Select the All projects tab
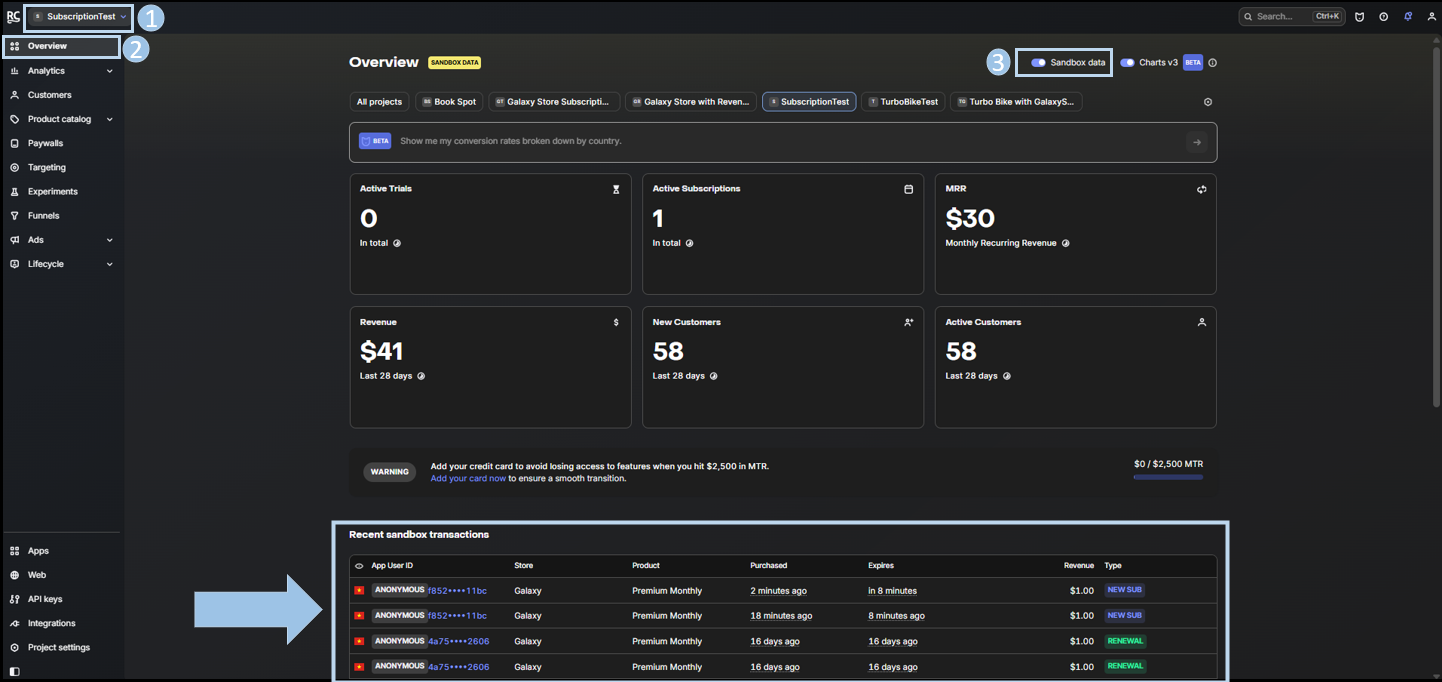This screenshot has height=682, width=1442. [x=379, y=102]
